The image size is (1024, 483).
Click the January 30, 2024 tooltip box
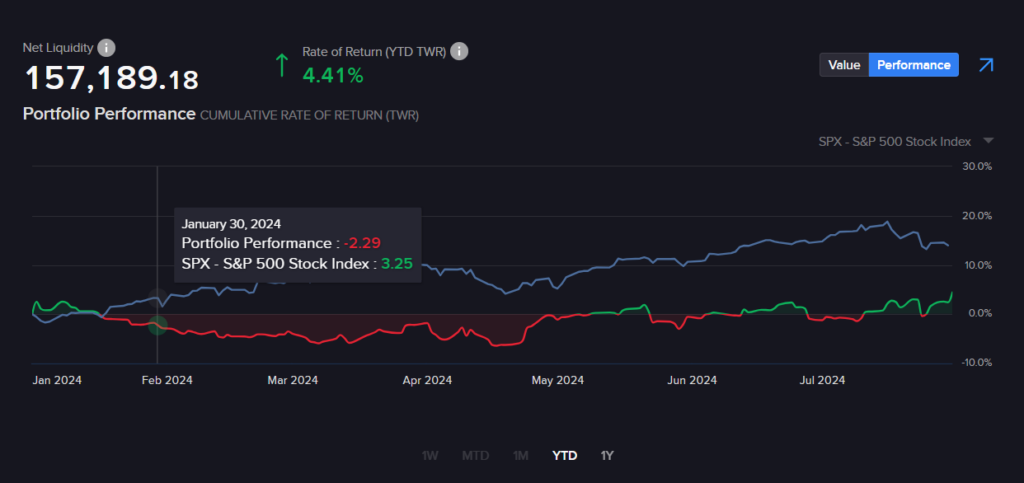[296, 244]
